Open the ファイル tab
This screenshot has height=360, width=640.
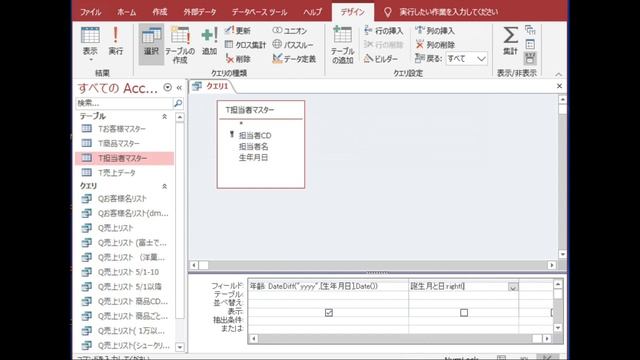90,12
